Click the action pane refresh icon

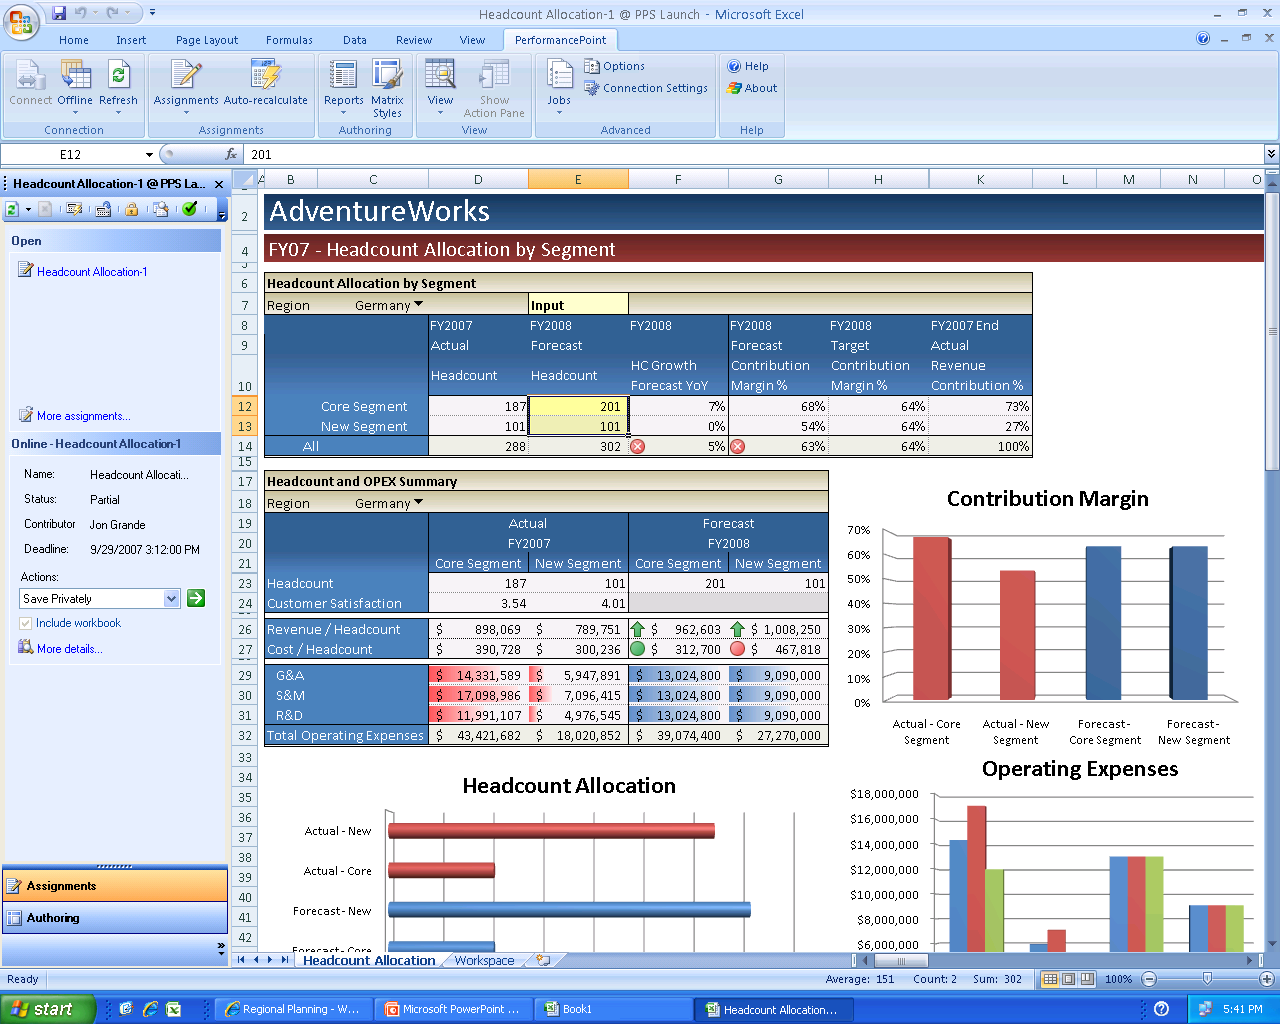[12, 209]
